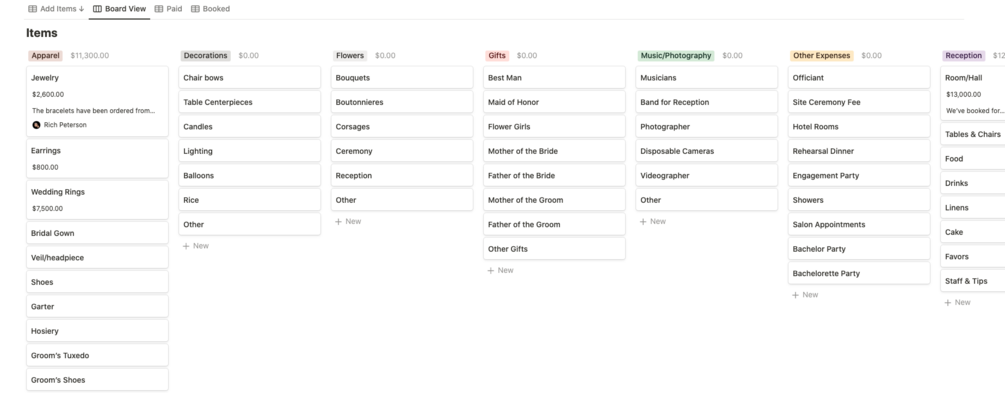Open the Bouquets card

(402, 78)
